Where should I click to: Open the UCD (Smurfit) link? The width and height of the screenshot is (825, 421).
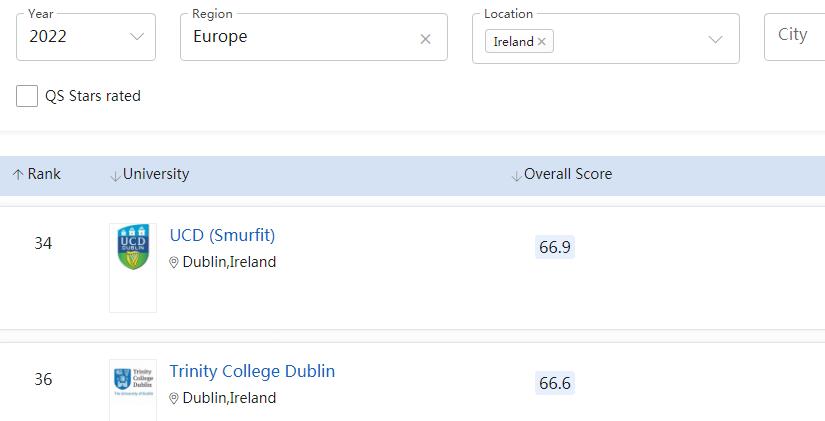pos(222,235)
